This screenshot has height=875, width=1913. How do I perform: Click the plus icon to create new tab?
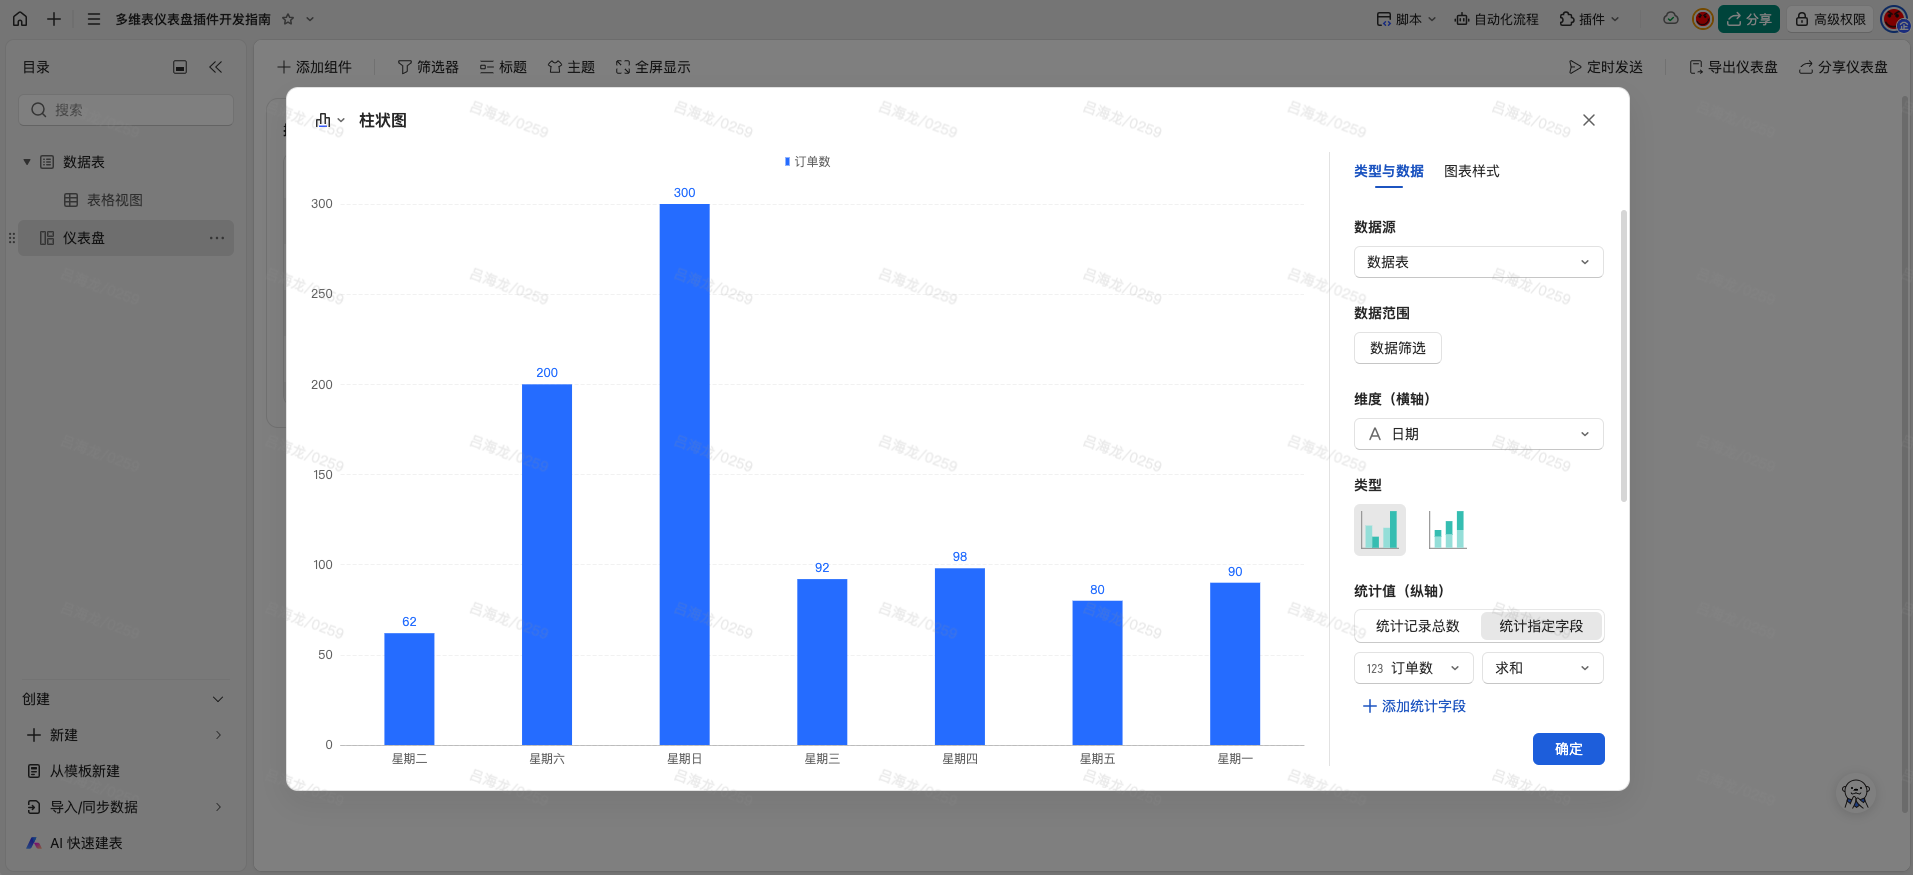click(x=54, y=19)
